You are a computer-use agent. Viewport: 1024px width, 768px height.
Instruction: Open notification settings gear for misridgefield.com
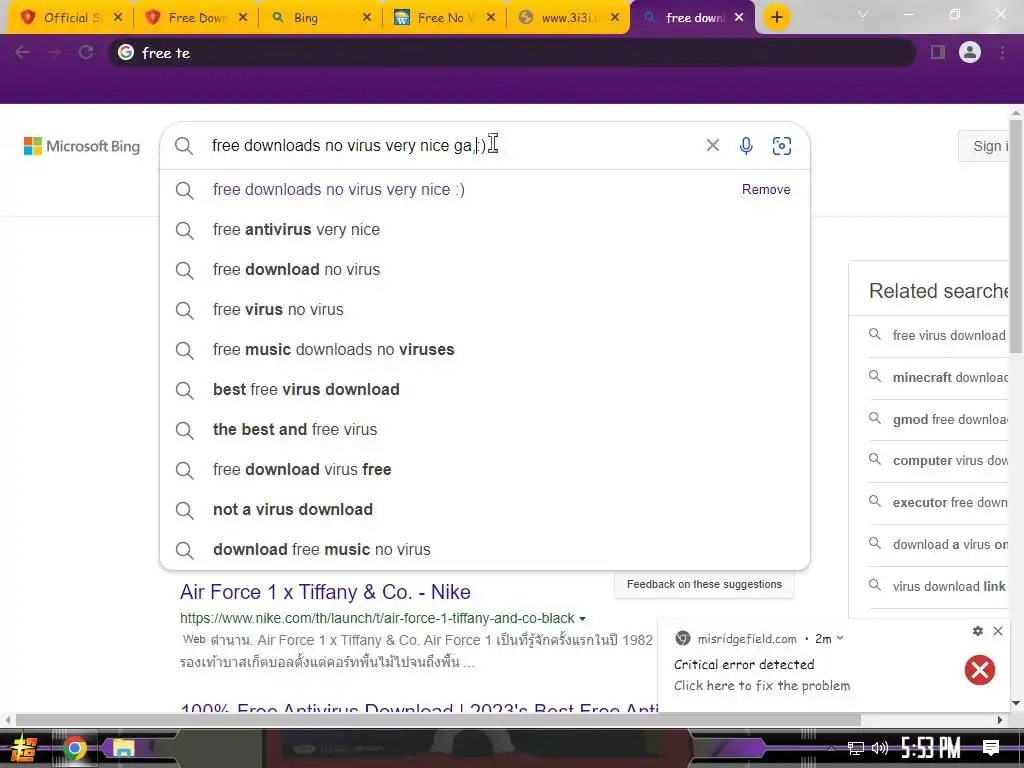point(978,631)
